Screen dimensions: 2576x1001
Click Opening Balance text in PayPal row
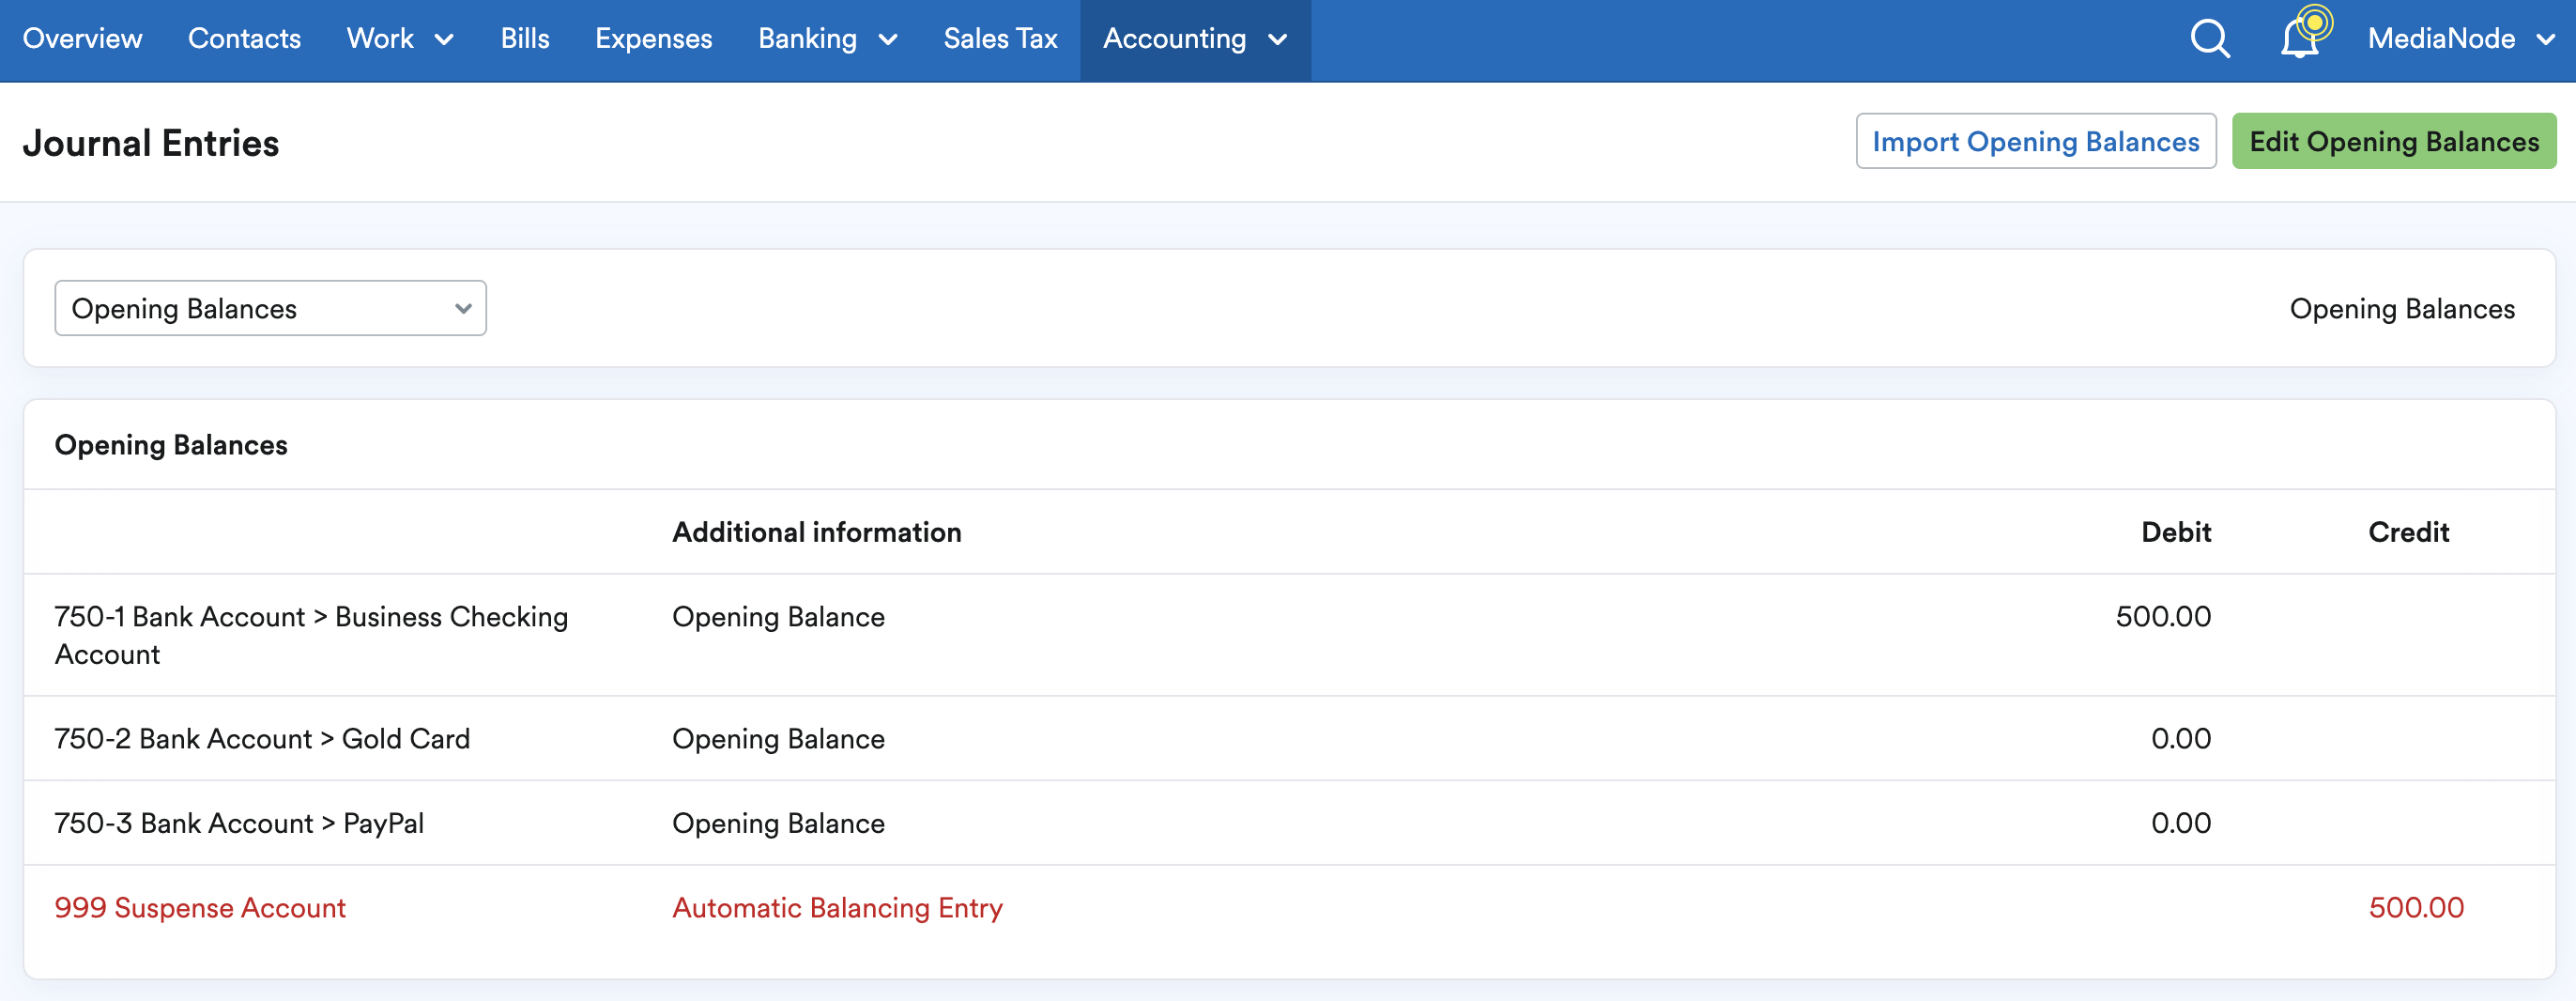778,824
